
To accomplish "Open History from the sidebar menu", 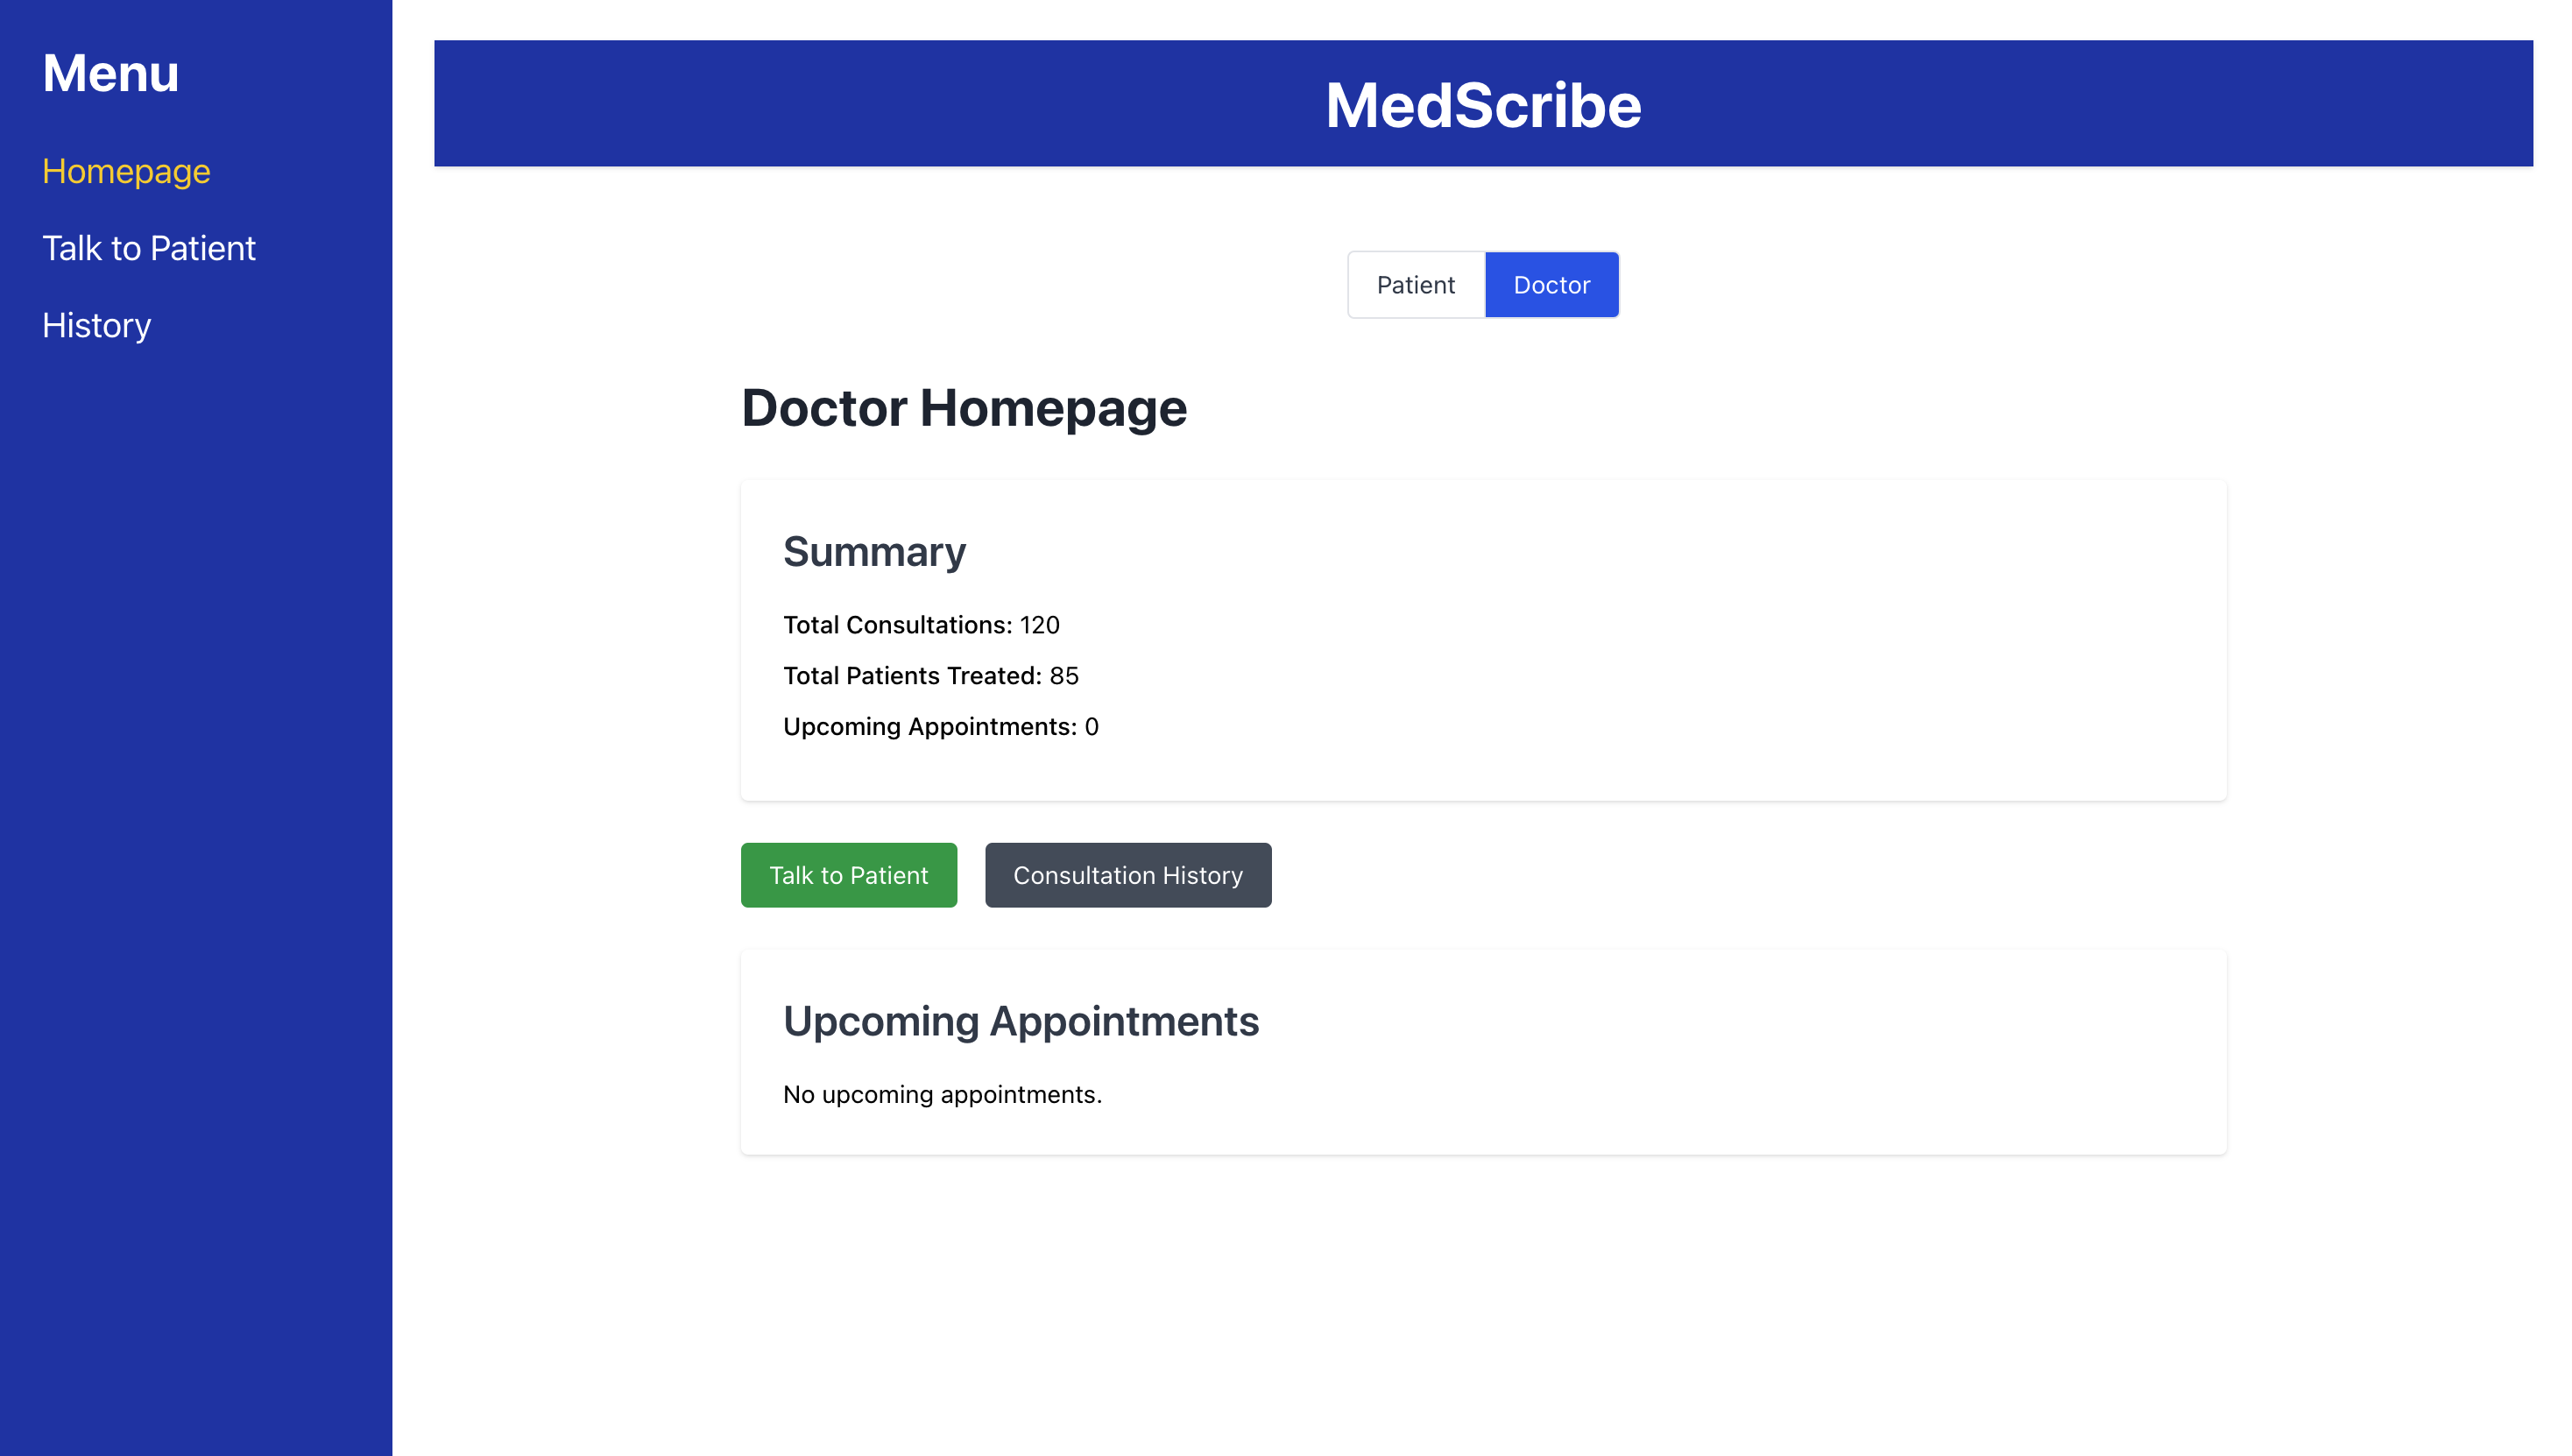I will coord(96,325).
